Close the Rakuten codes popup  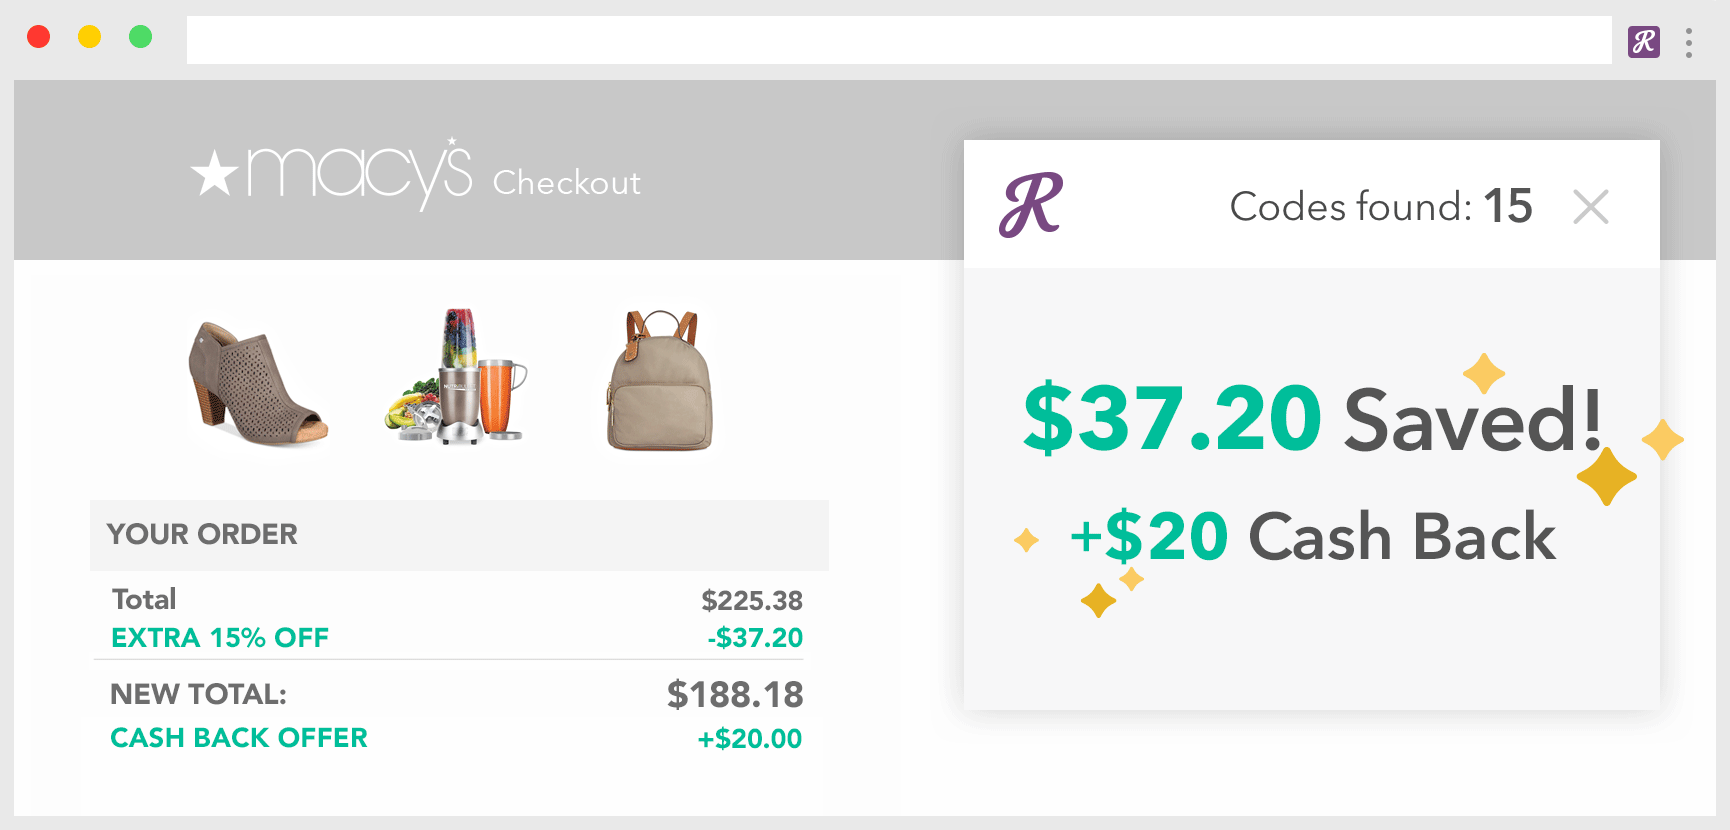[1590, 207]
